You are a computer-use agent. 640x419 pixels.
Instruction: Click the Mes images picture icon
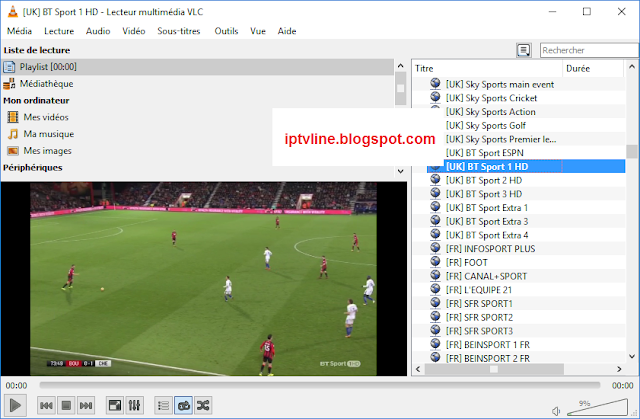pos(13,151)
